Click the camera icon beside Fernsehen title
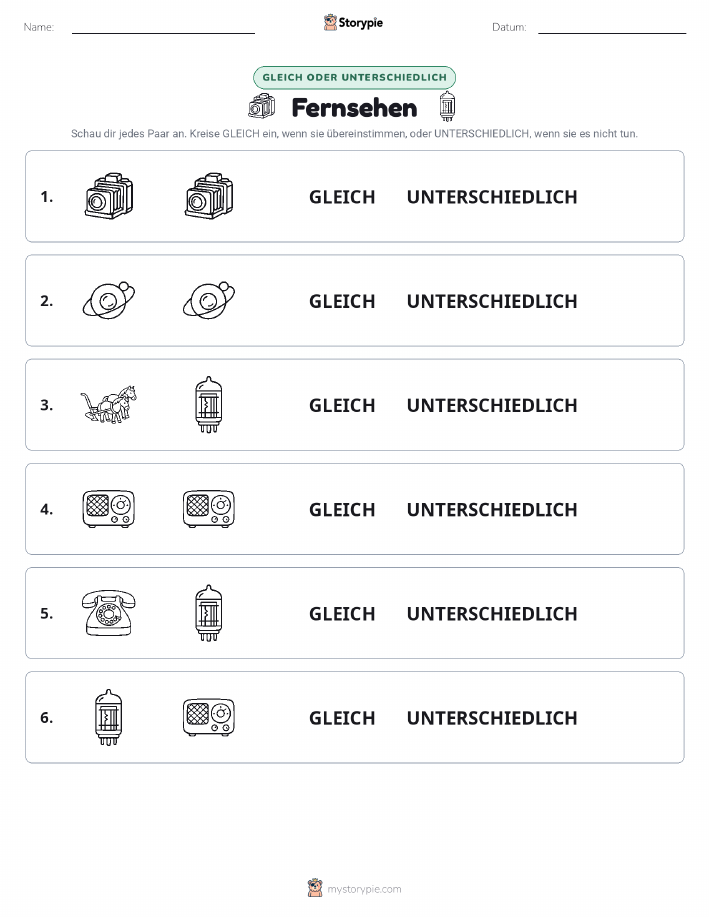Image resolution: width=709 pixels, height=917 pixels. coord(261,106)
